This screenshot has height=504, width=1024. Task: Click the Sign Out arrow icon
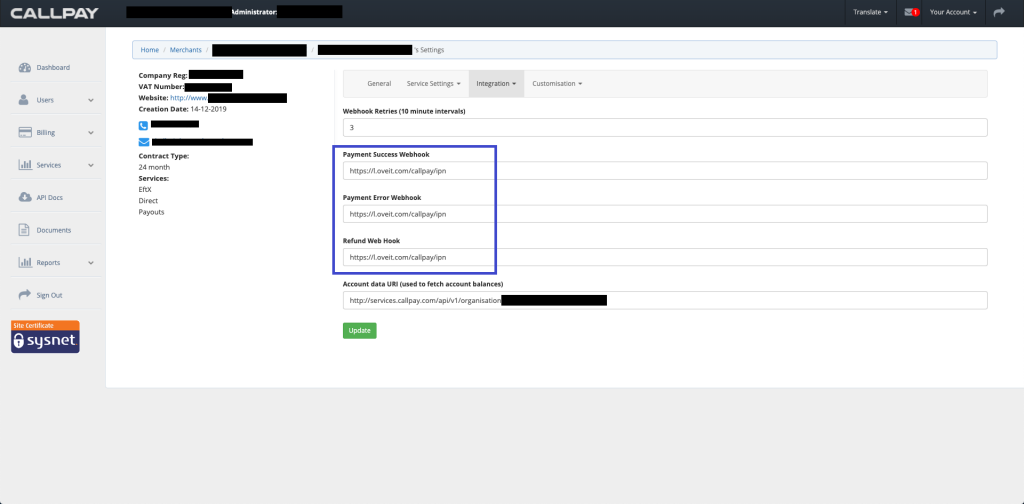(x=25, y=295)
